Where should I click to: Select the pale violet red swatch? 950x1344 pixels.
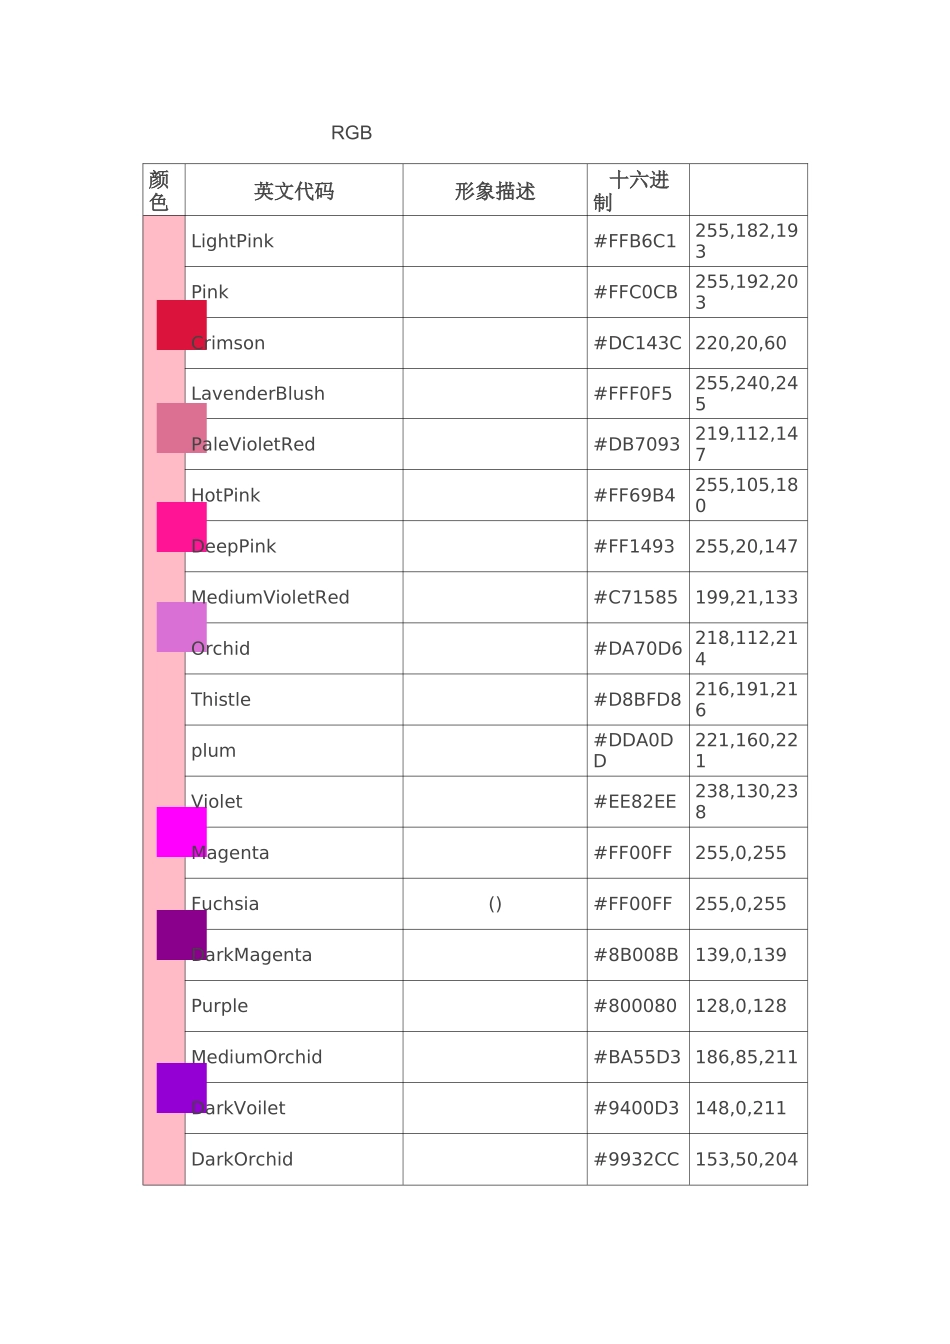(181, 428)
